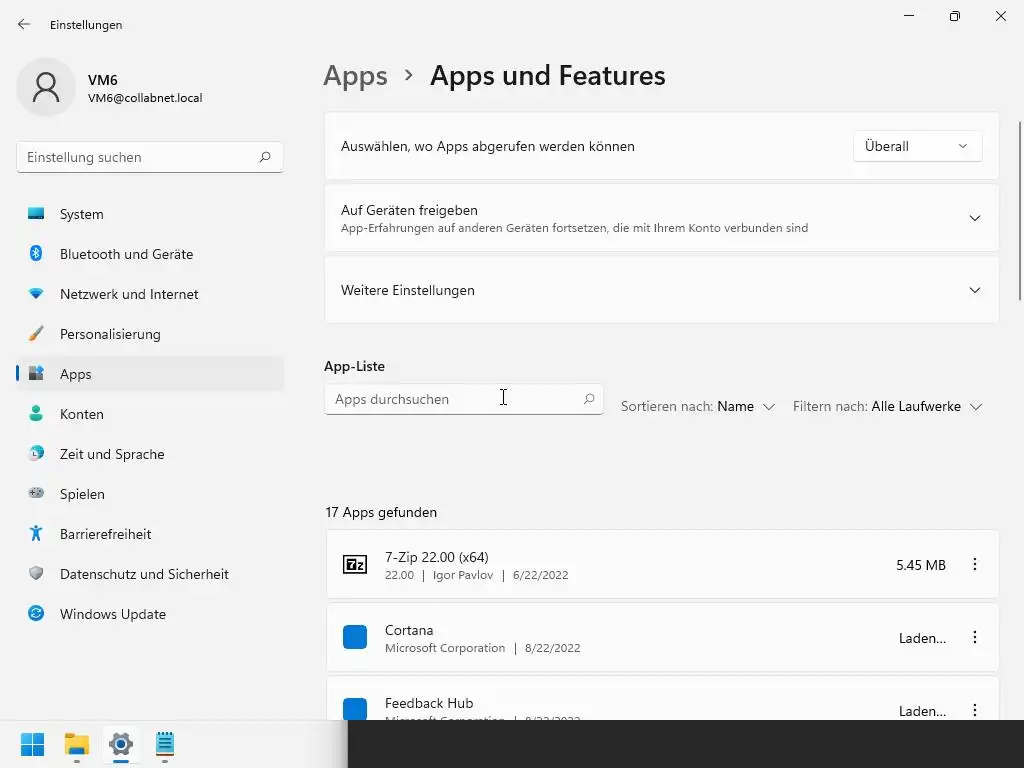This screenshot has height=768, width=1024.
Task: Click the 7-Zip app icon
Action: tap(355, 565)
